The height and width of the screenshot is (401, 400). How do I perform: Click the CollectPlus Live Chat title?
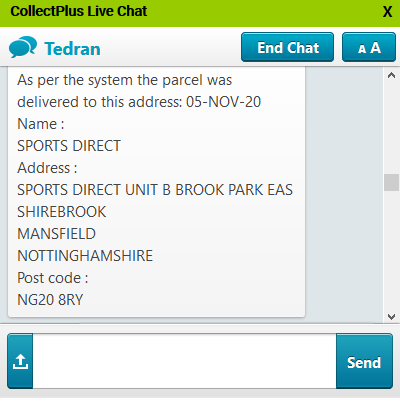79,11
